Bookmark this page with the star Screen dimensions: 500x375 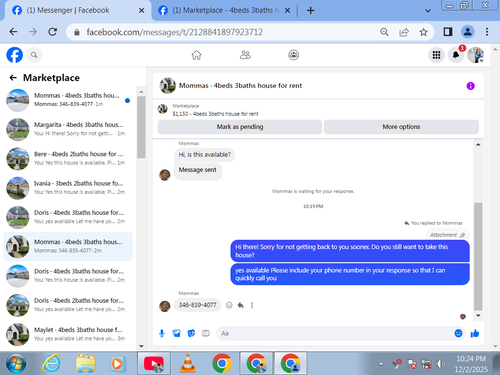pyautogui.click(x=423, y=32)
